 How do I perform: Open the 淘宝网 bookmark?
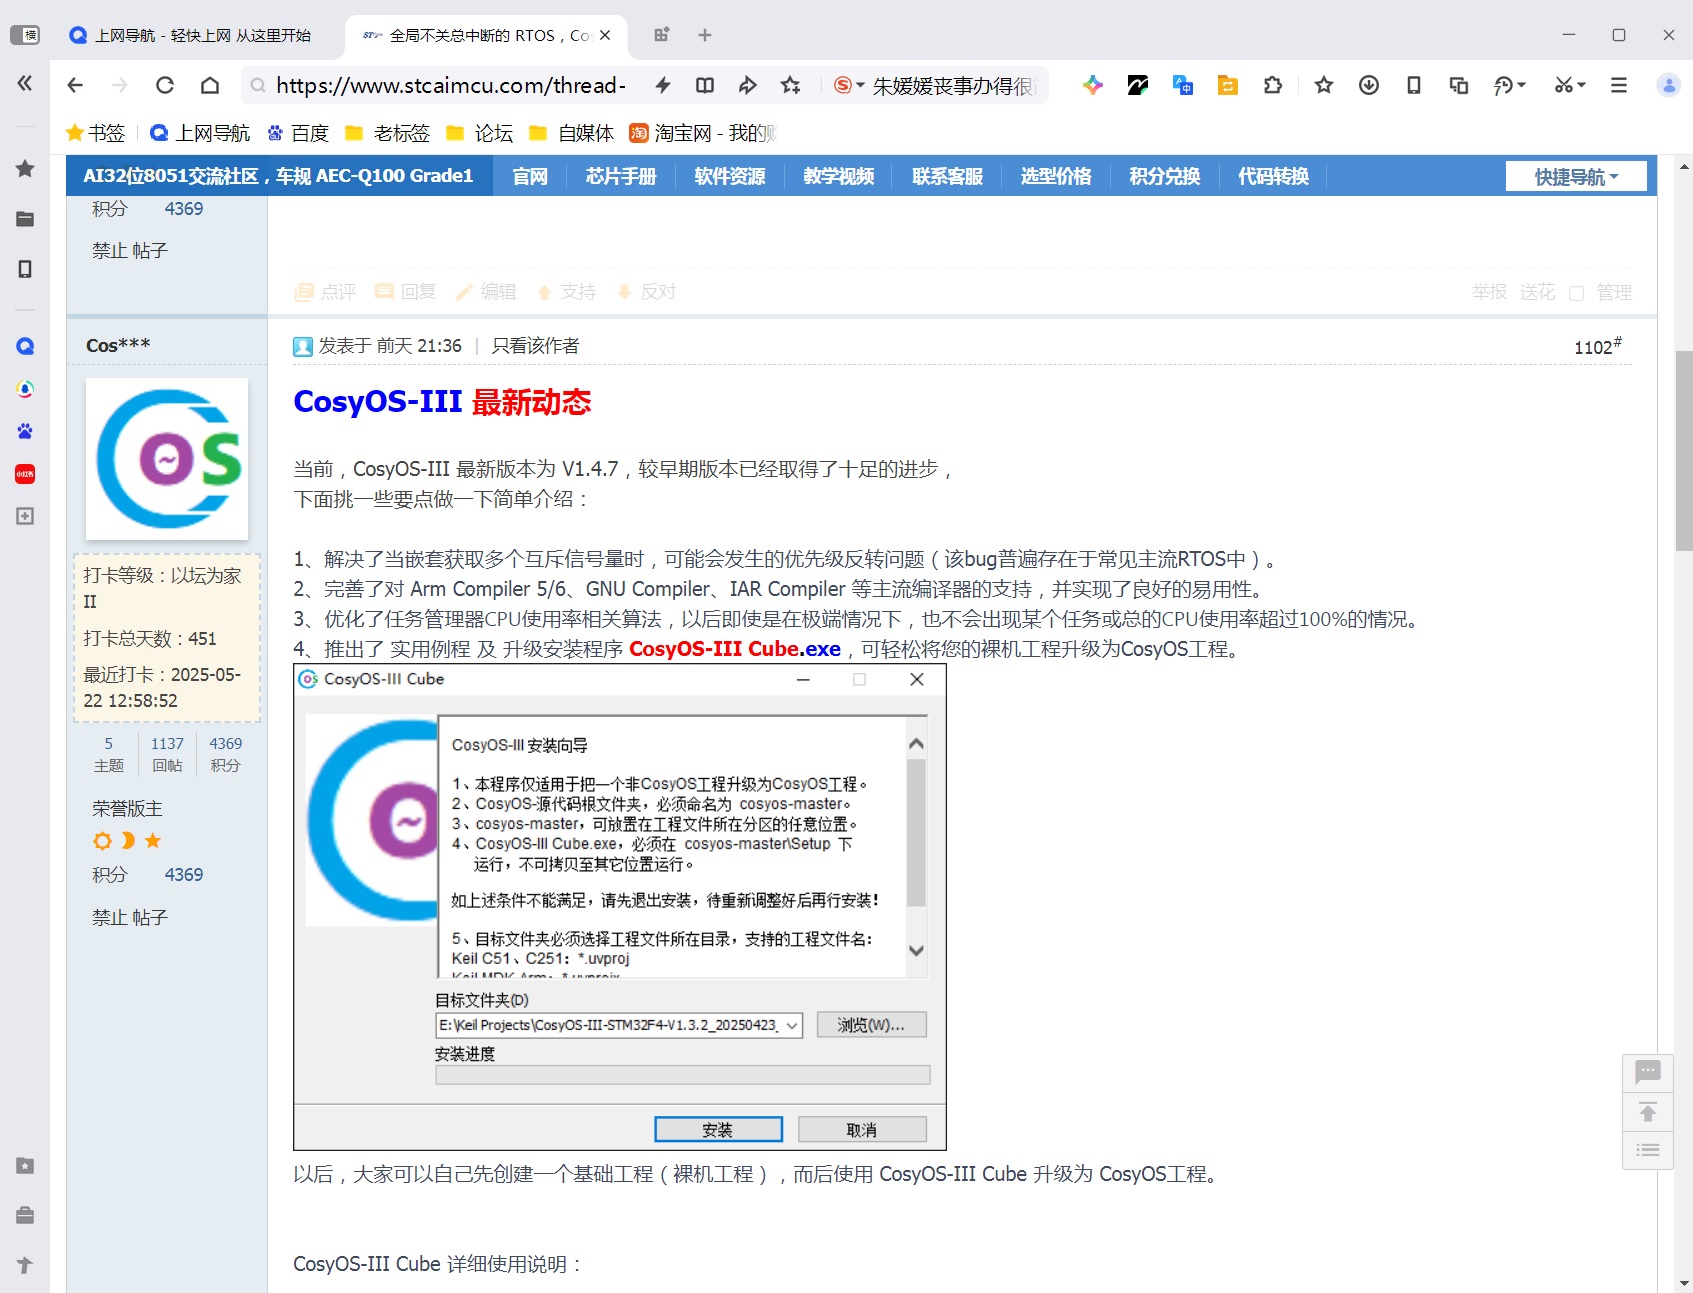pyautogui.click(x=702, y=133)
